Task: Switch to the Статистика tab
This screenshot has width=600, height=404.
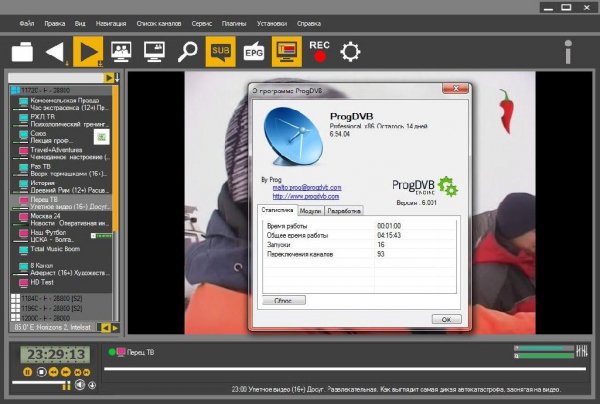Action: [x=277, y=210]
